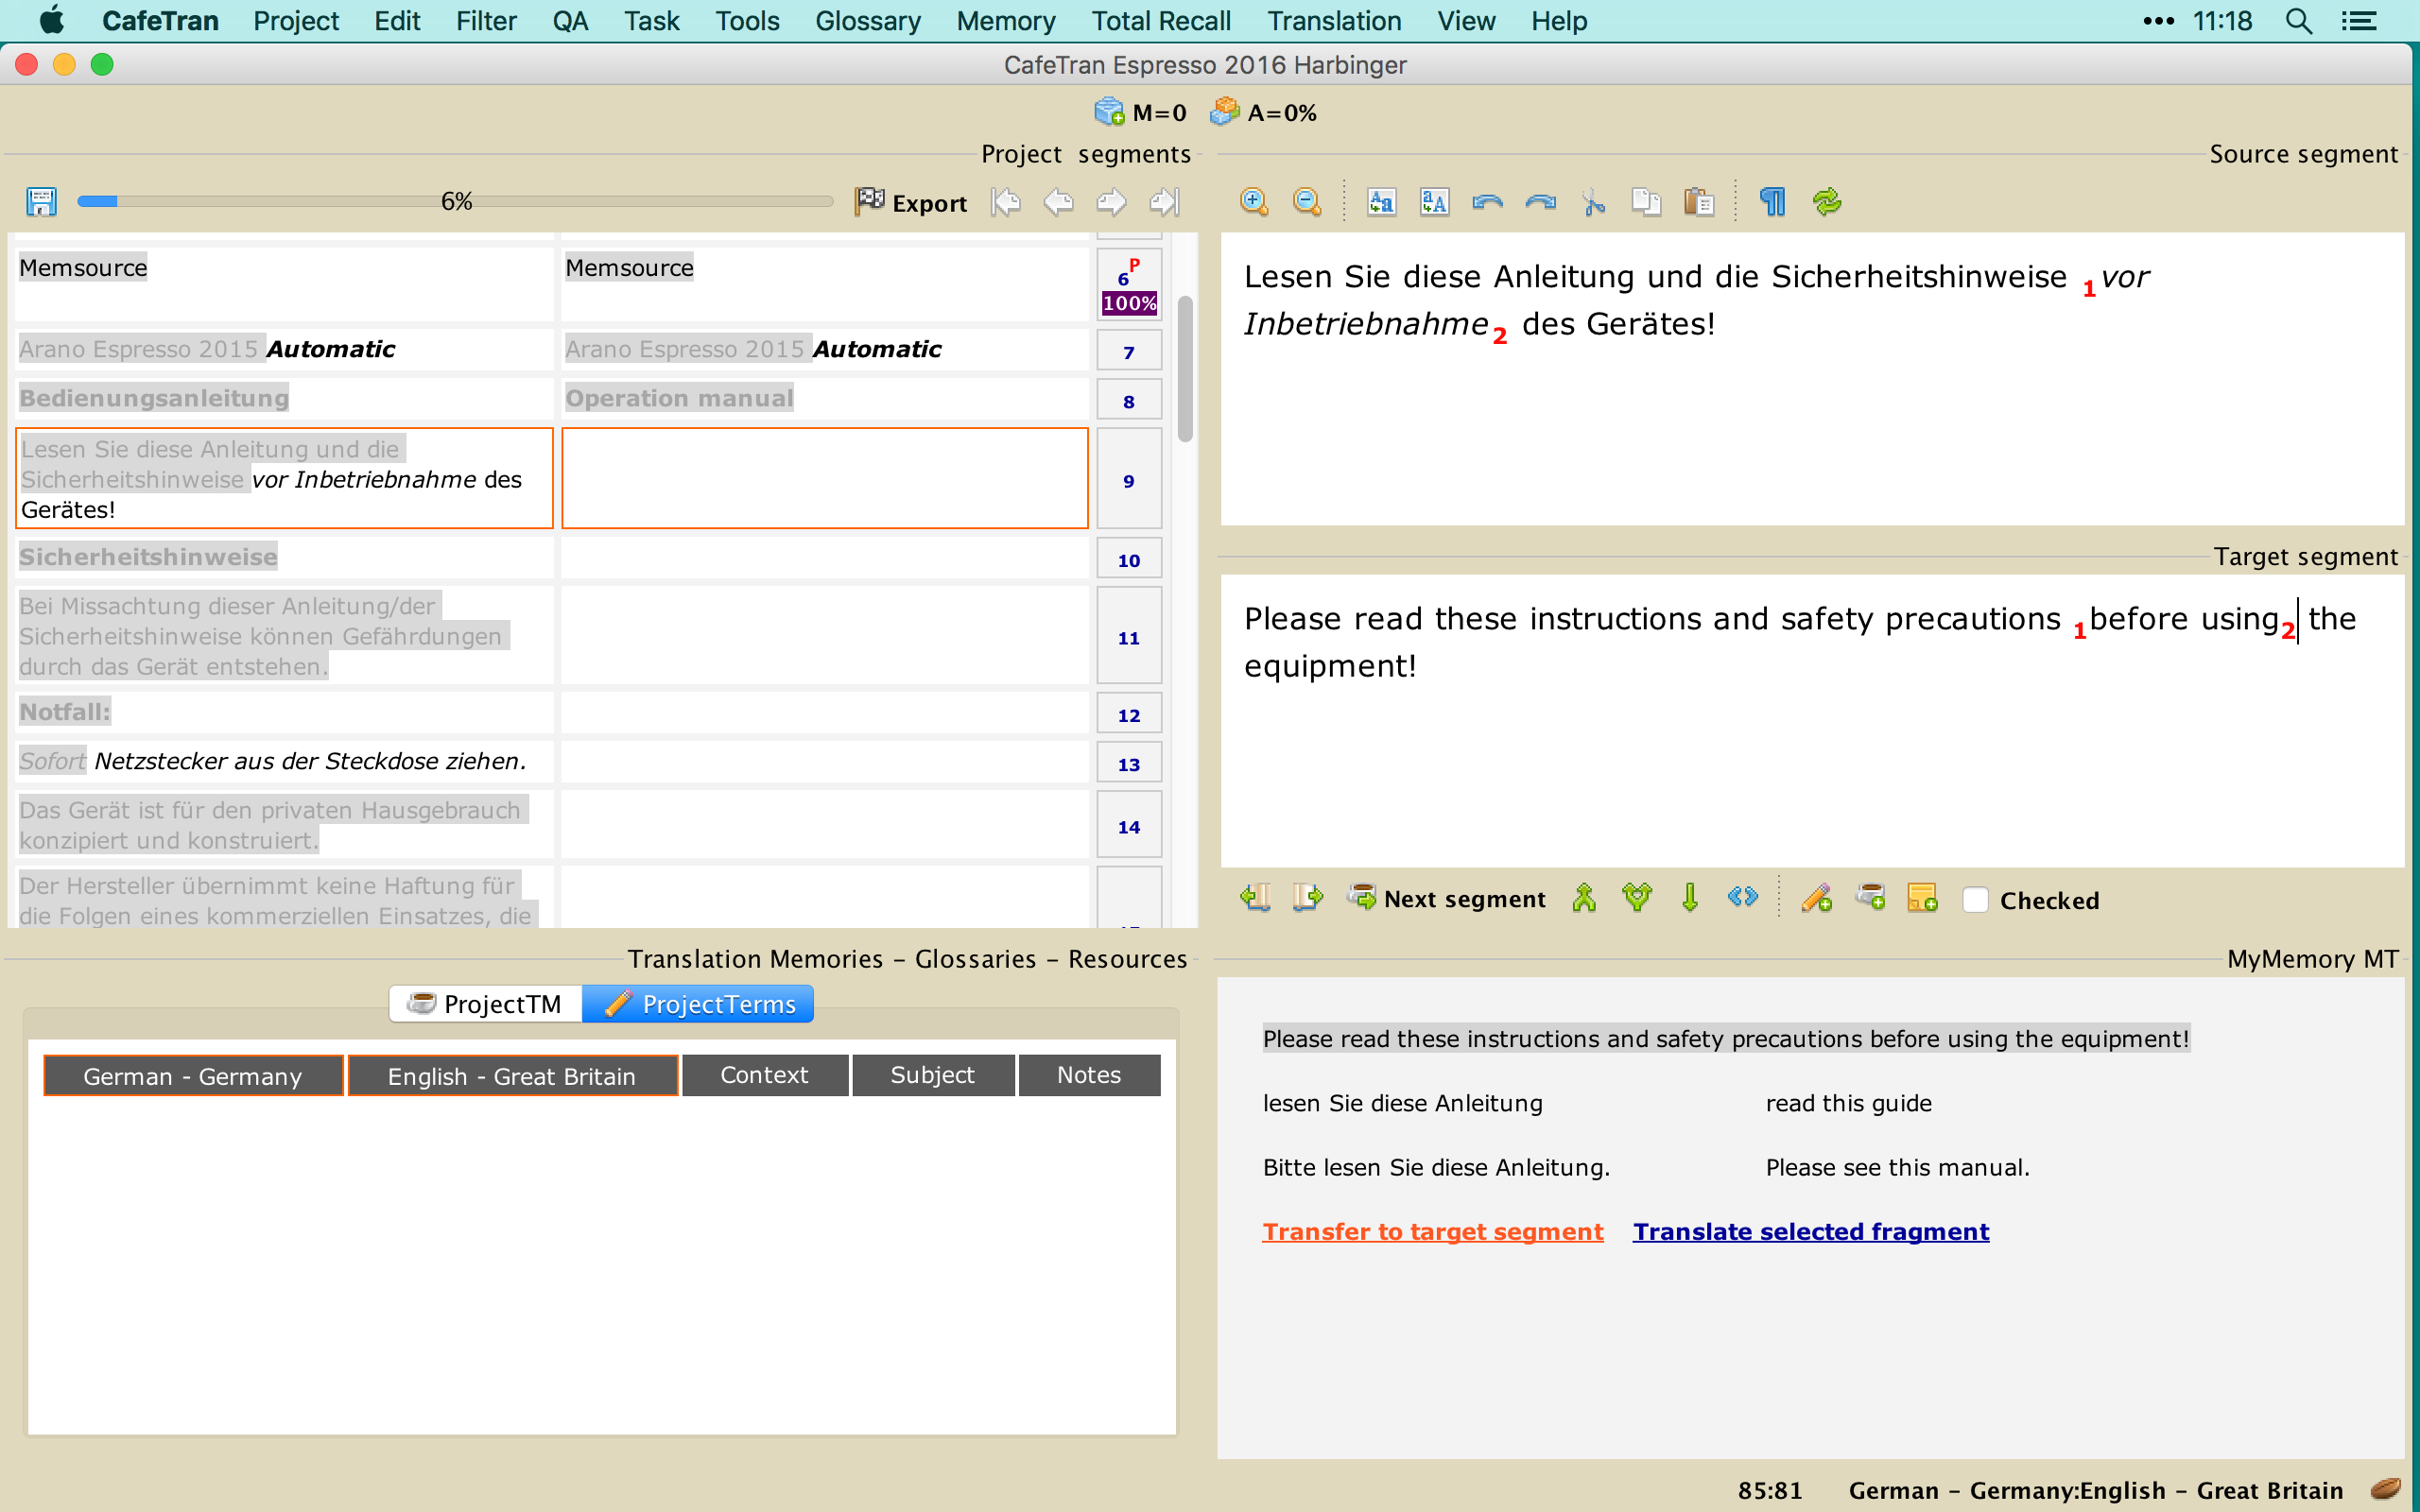Viewport: 2420px width, 1512px height.
Task: Tick the Checked checkbox
Action: (1975, 900)
